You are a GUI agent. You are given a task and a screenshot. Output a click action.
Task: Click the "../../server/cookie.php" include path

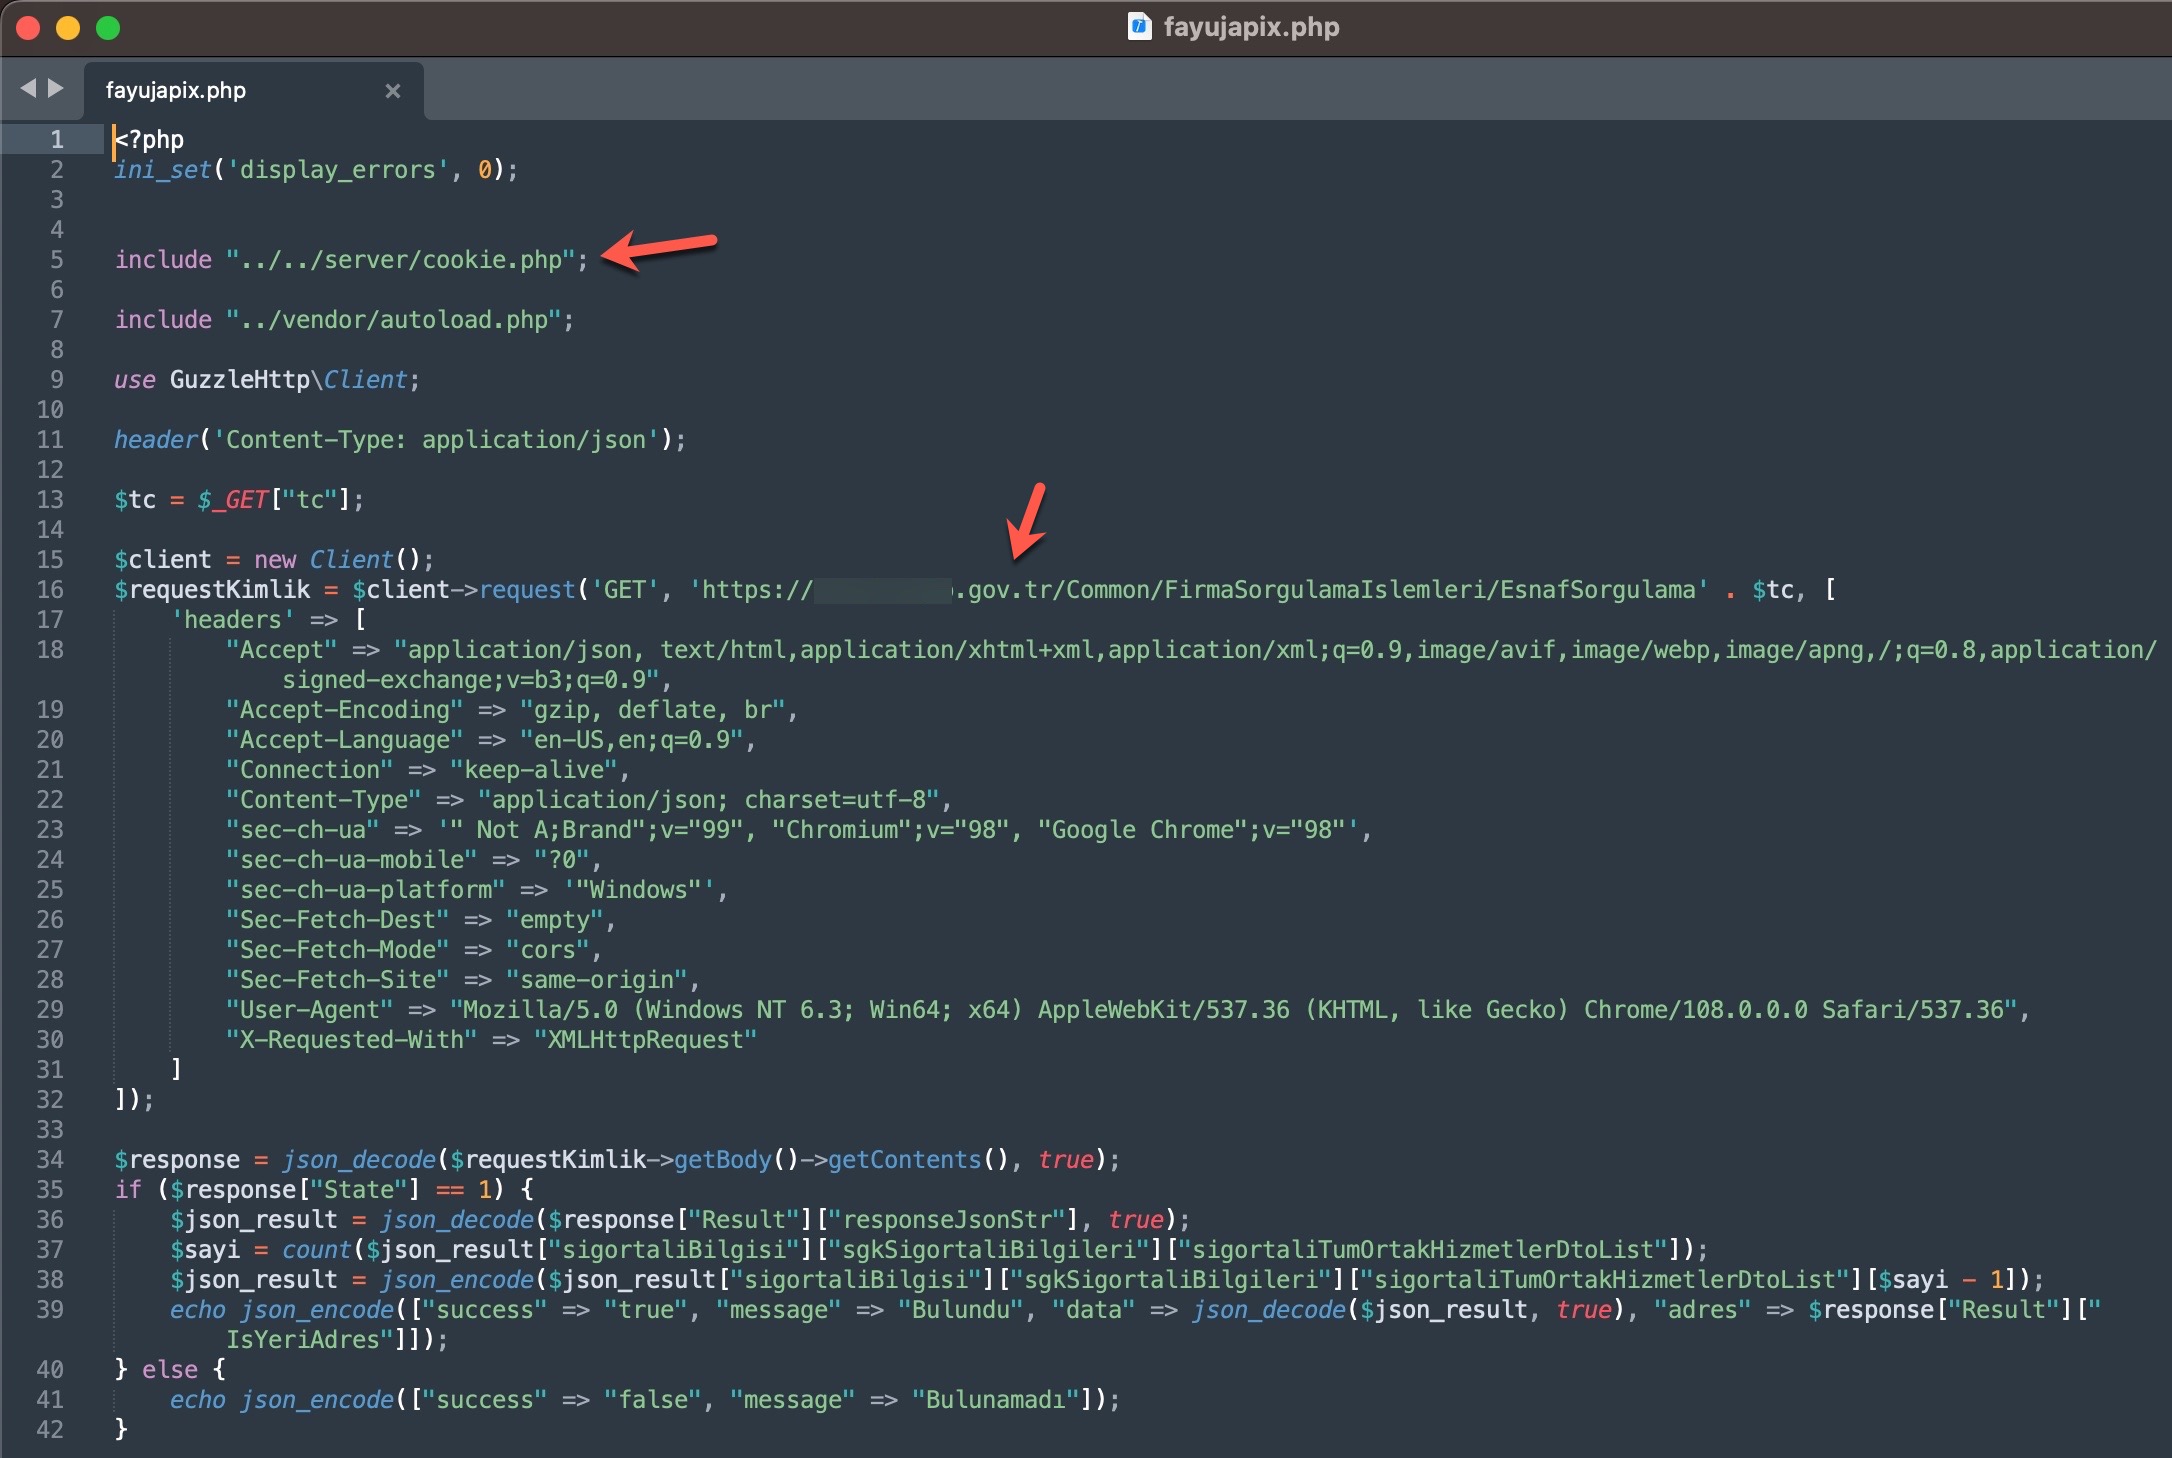(x=400, y=259)
